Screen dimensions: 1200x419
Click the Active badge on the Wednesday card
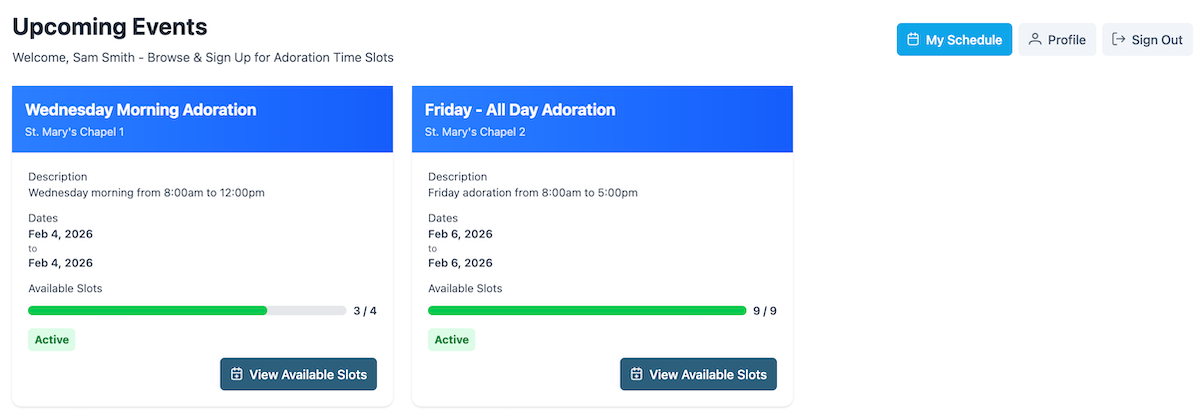click(x=52, y=340)
